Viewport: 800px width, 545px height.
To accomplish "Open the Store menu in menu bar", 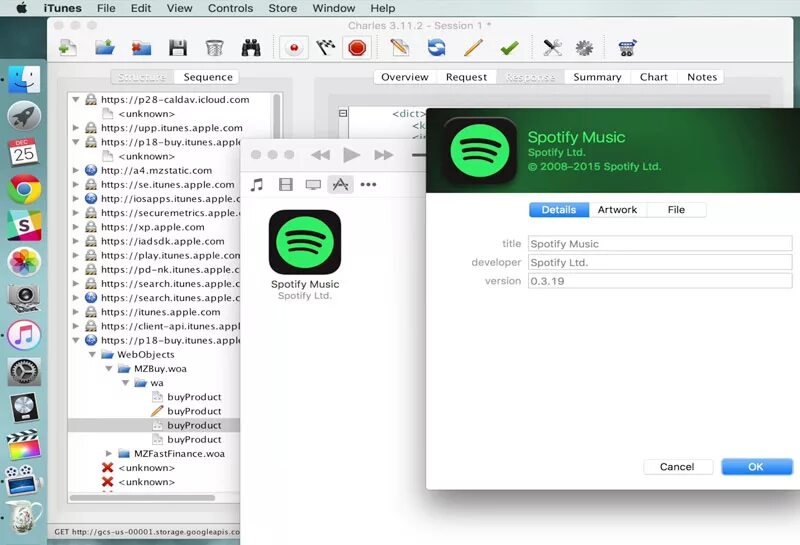I will pos(283,8).
